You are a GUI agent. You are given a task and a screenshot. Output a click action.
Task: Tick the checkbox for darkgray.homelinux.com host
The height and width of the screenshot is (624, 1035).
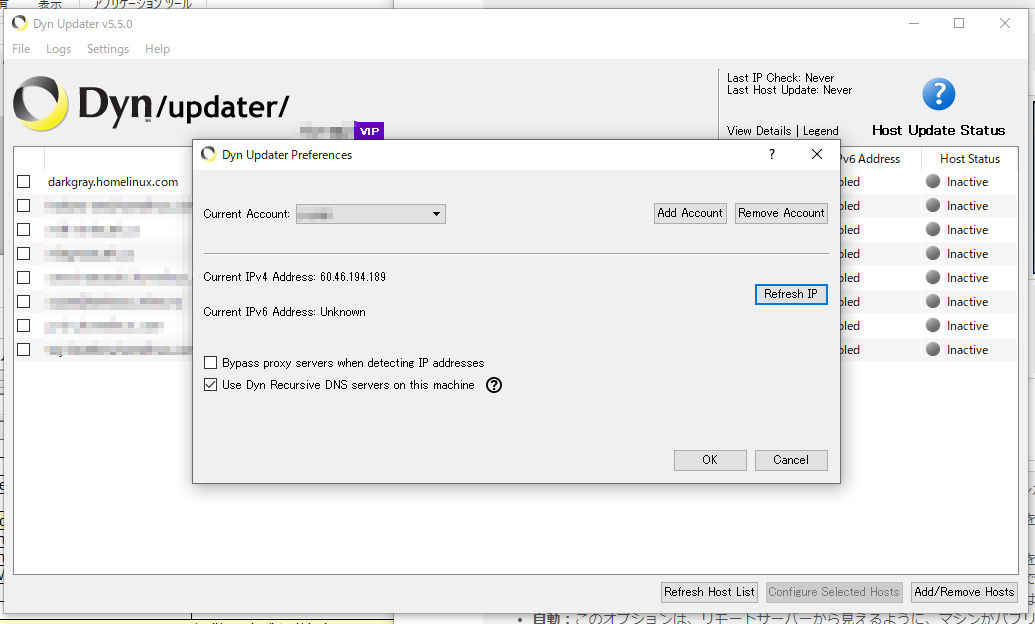24,182
